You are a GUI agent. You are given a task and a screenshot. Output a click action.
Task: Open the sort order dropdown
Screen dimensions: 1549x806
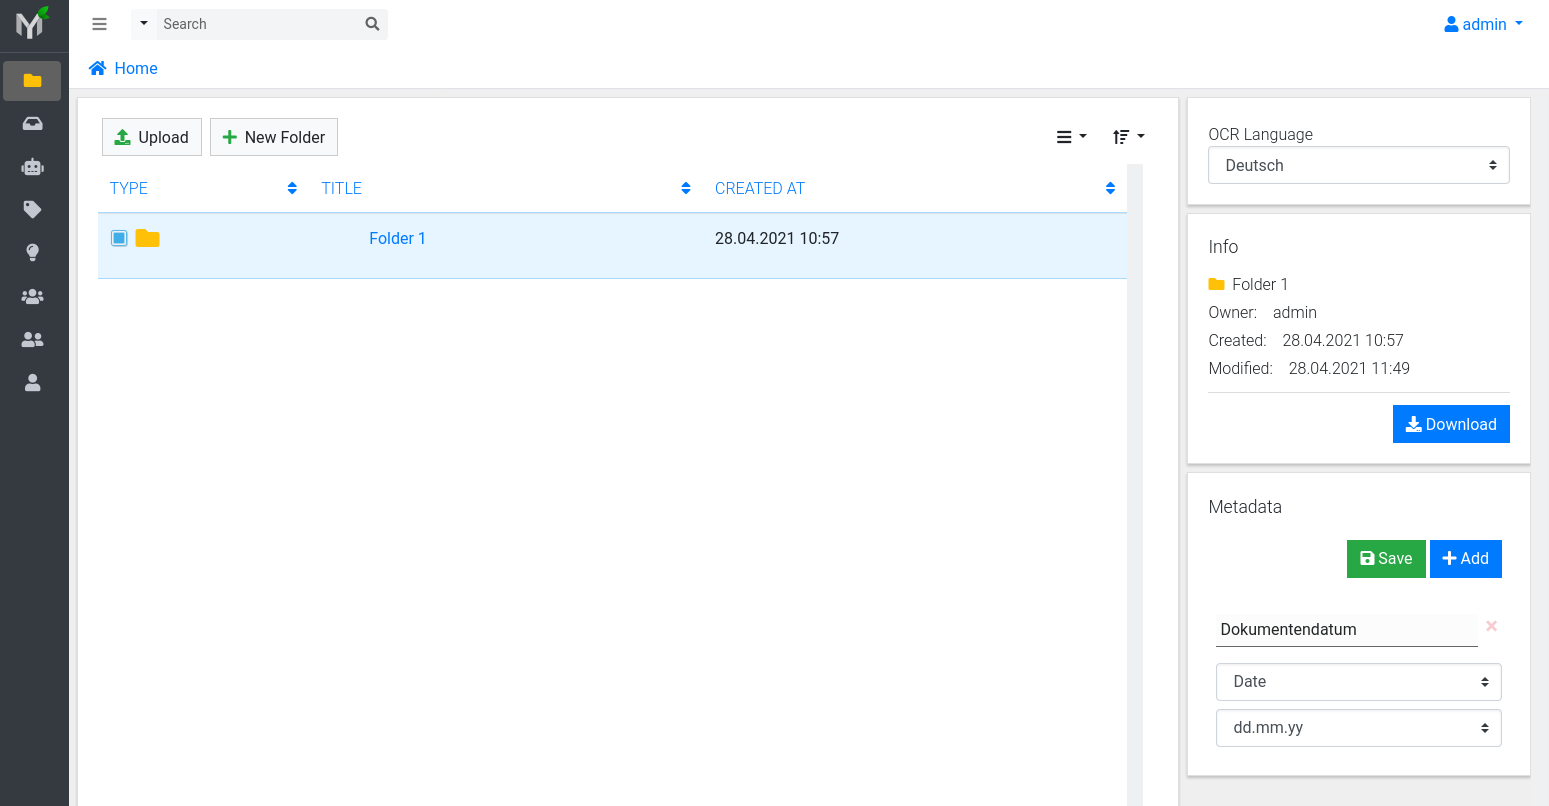click(1128, 137)
